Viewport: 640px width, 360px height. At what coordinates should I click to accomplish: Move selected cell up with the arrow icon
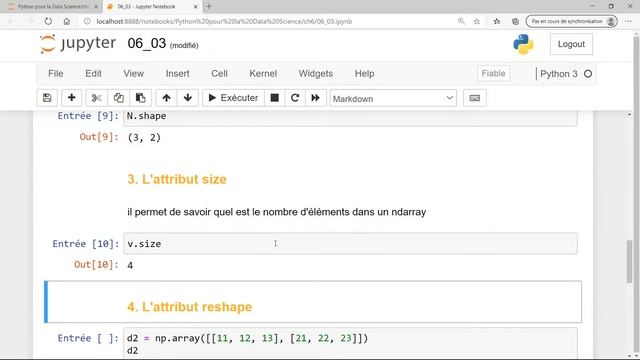166,98
